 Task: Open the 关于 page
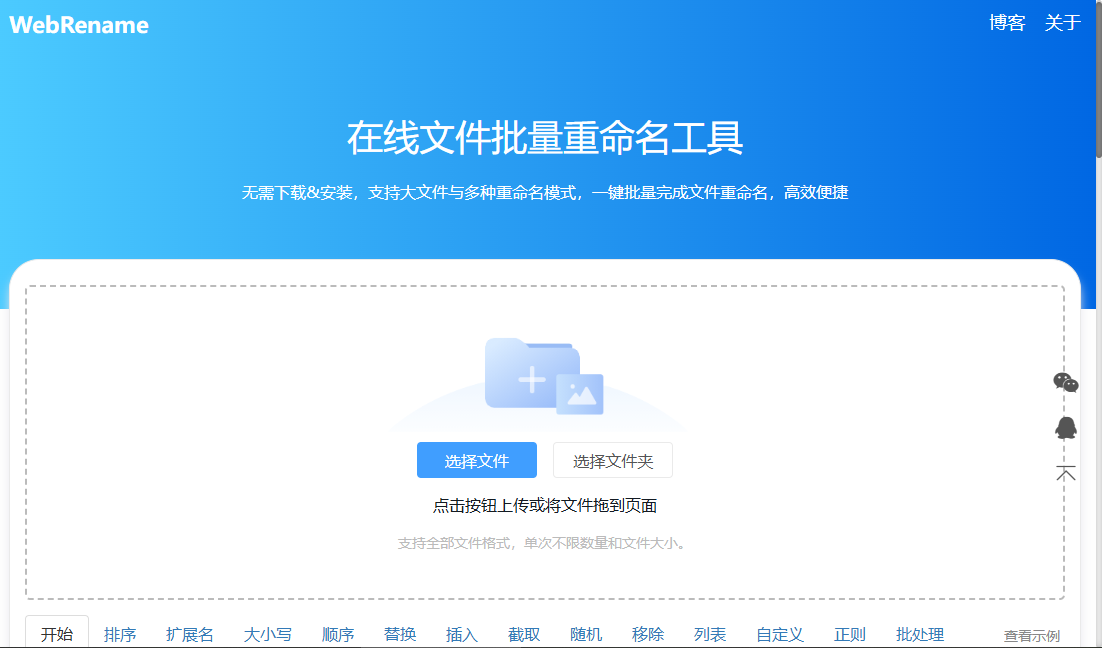pos(1061,24)
